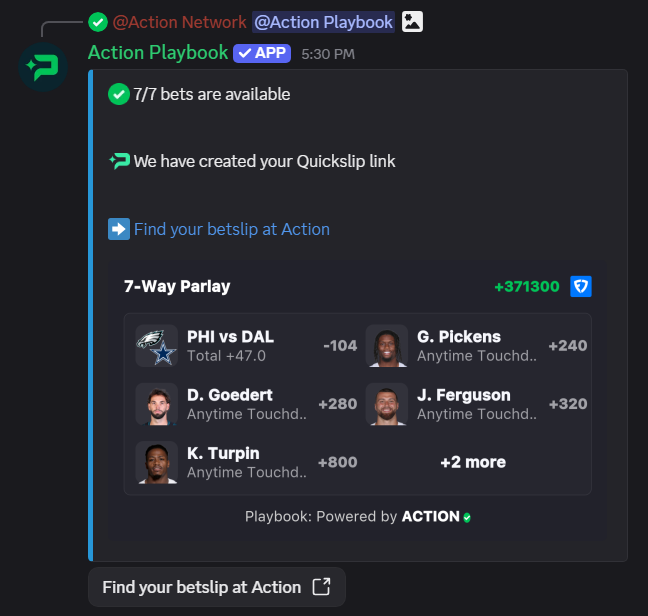This screenshot has height=616, width=648.
Task: Expand the +2 more bets
Action: pos(472,462)
